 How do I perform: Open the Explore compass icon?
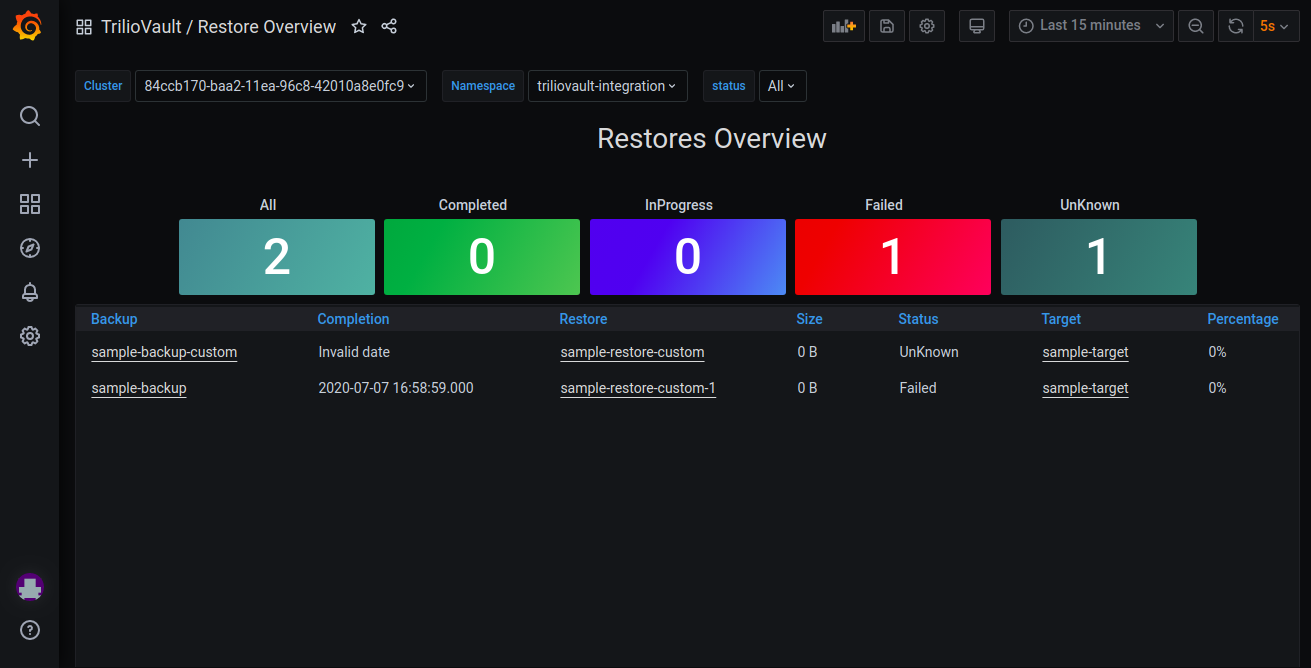click(x=30, y=248)
